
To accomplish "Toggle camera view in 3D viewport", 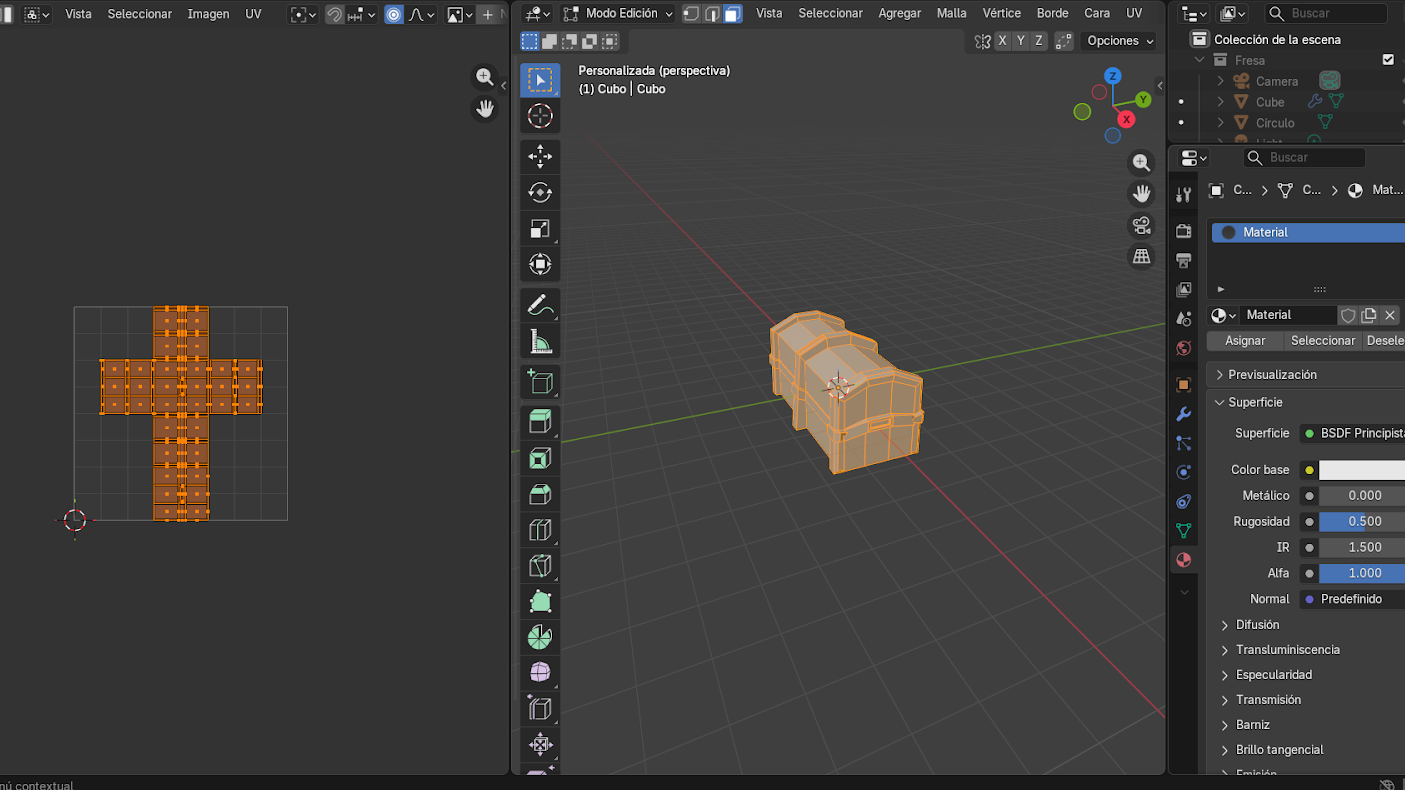I will pos(1141,225).
